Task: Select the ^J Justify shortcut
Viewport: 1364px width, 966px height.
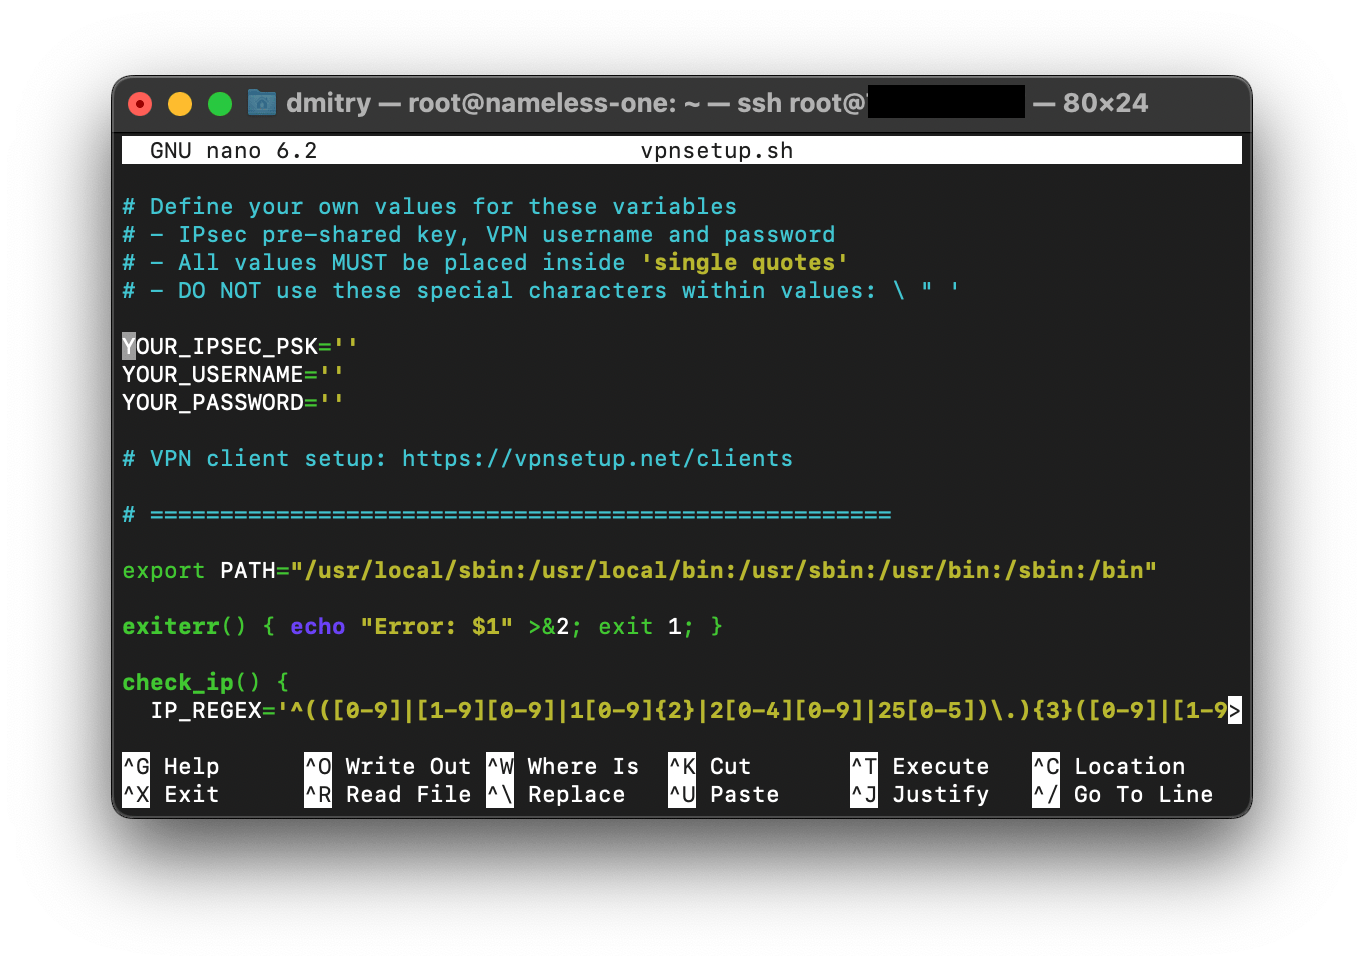Action: tap(919, 794)
